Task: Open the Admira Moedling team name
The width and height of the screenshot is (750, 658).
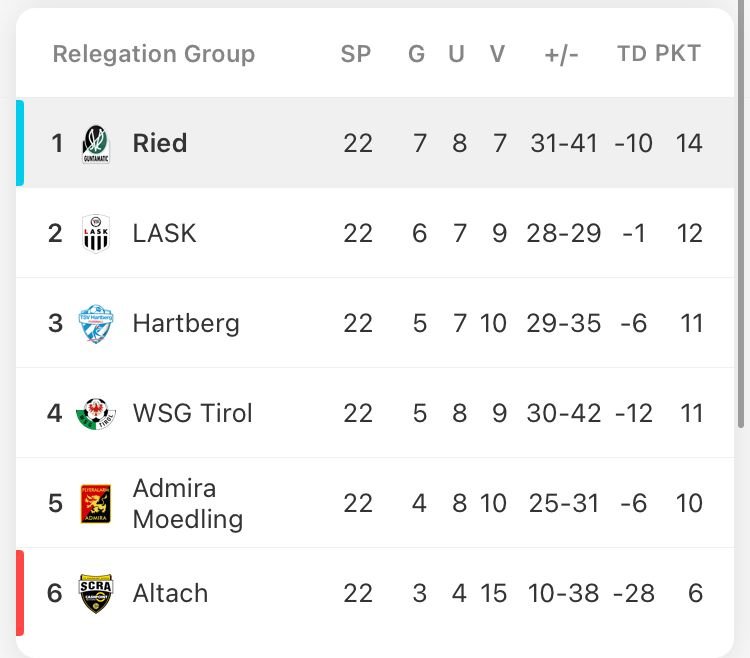Action: [188, 504]
